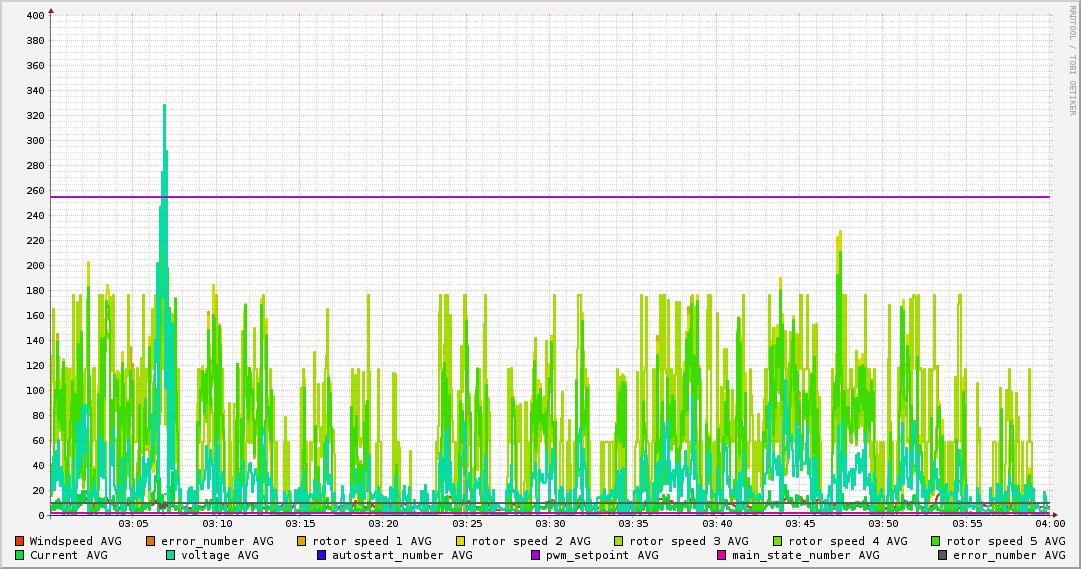Click the purple pwm_setpoint AVG legend square
The height and width of the screenshot is (569, 1081).
[x=535, y=555]
